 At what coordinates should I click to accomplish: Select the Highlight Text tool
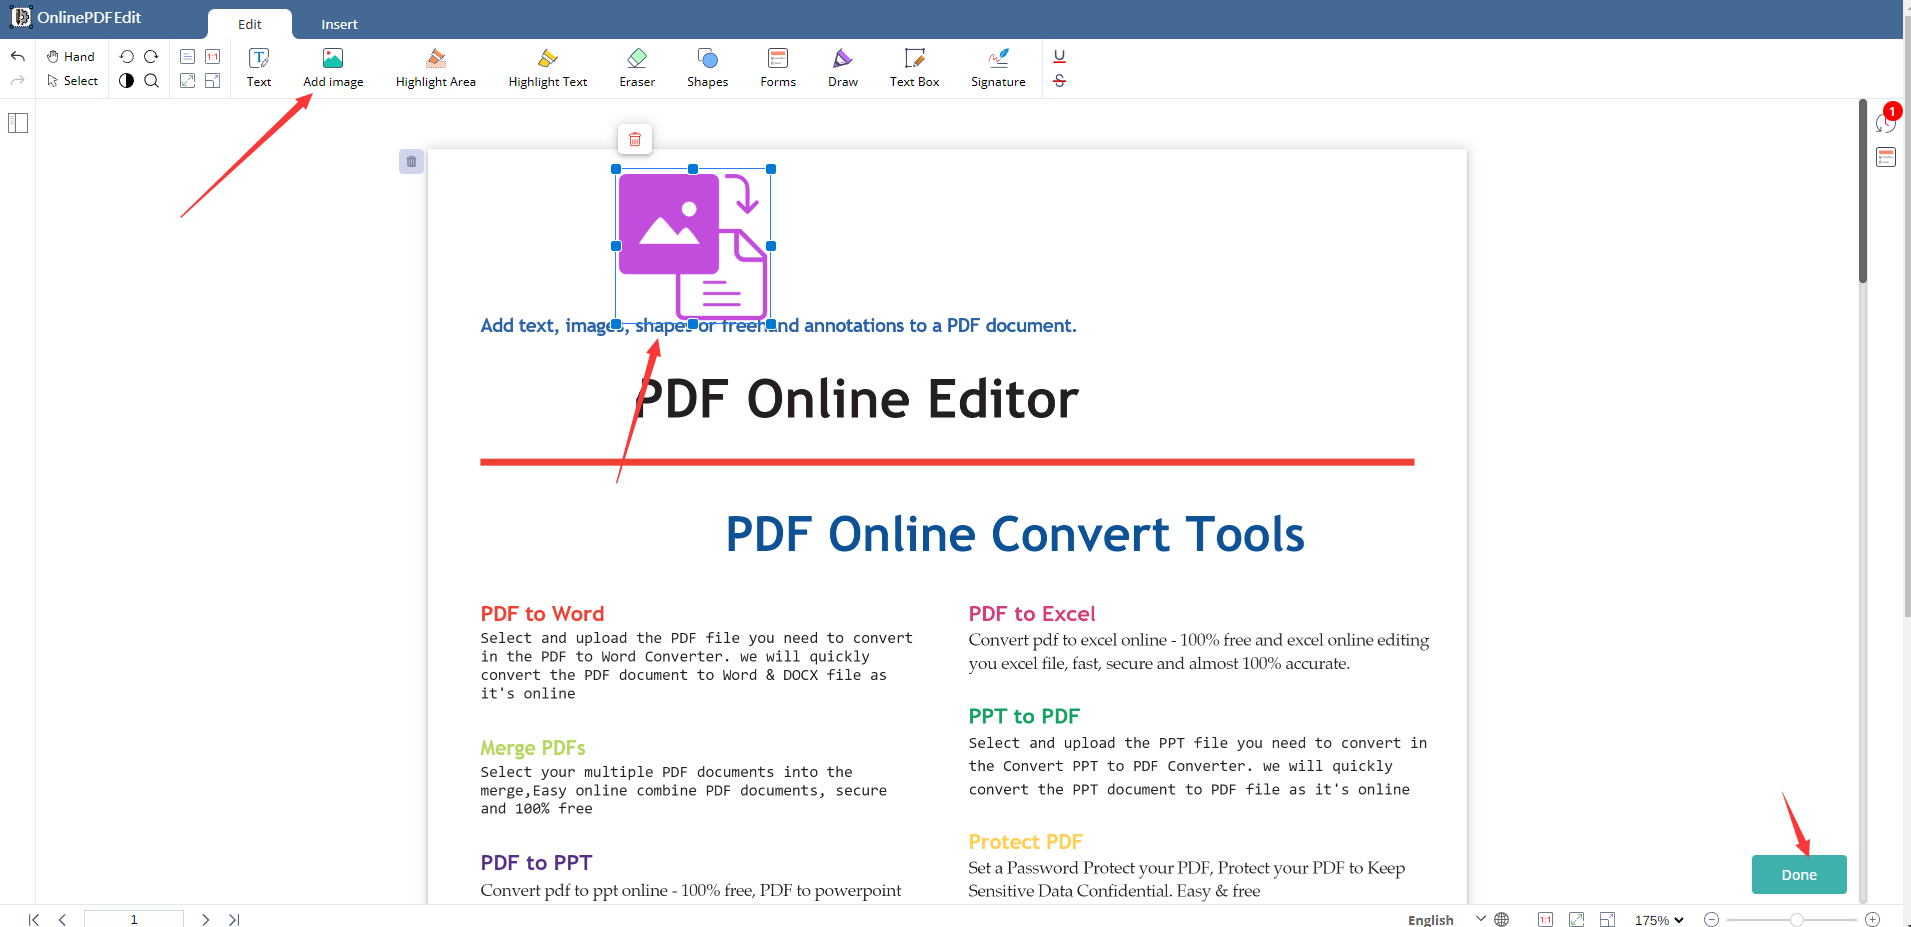click(x=547, y=68)
